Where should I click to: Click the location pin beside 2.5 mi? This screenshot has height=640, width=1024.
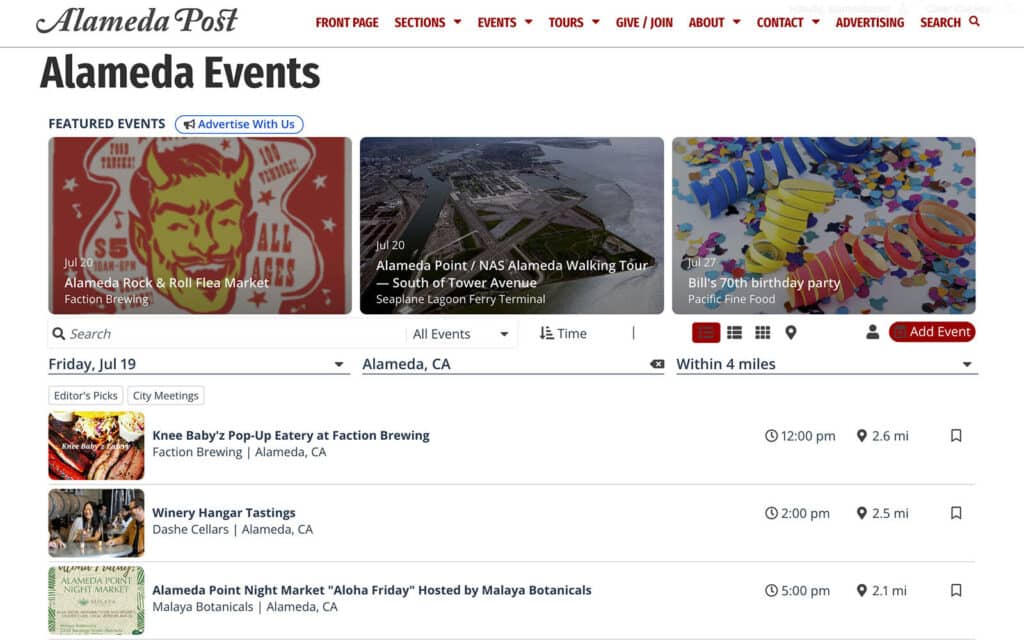tap(861, 513)
